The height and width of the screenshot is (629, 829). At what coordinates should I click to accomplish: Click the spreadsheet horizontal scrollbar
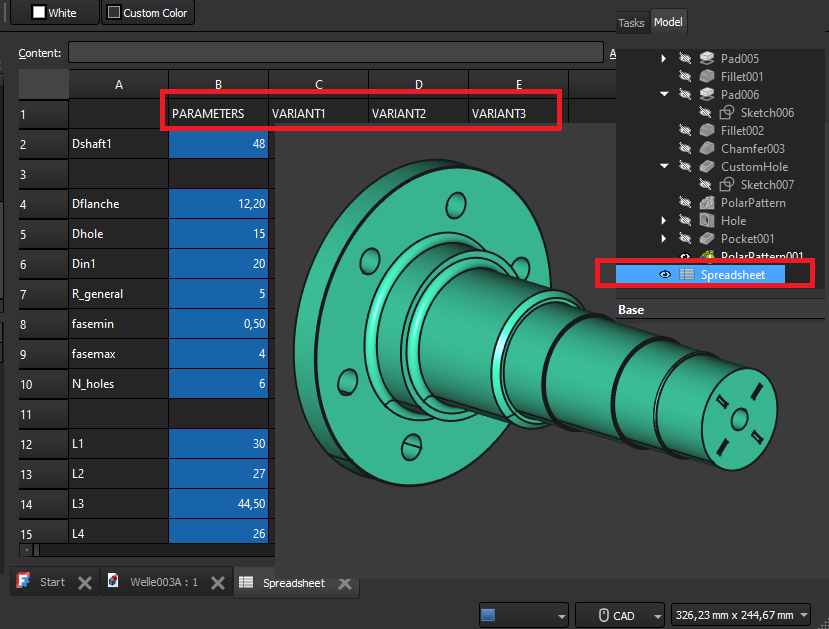coord(147,550)
